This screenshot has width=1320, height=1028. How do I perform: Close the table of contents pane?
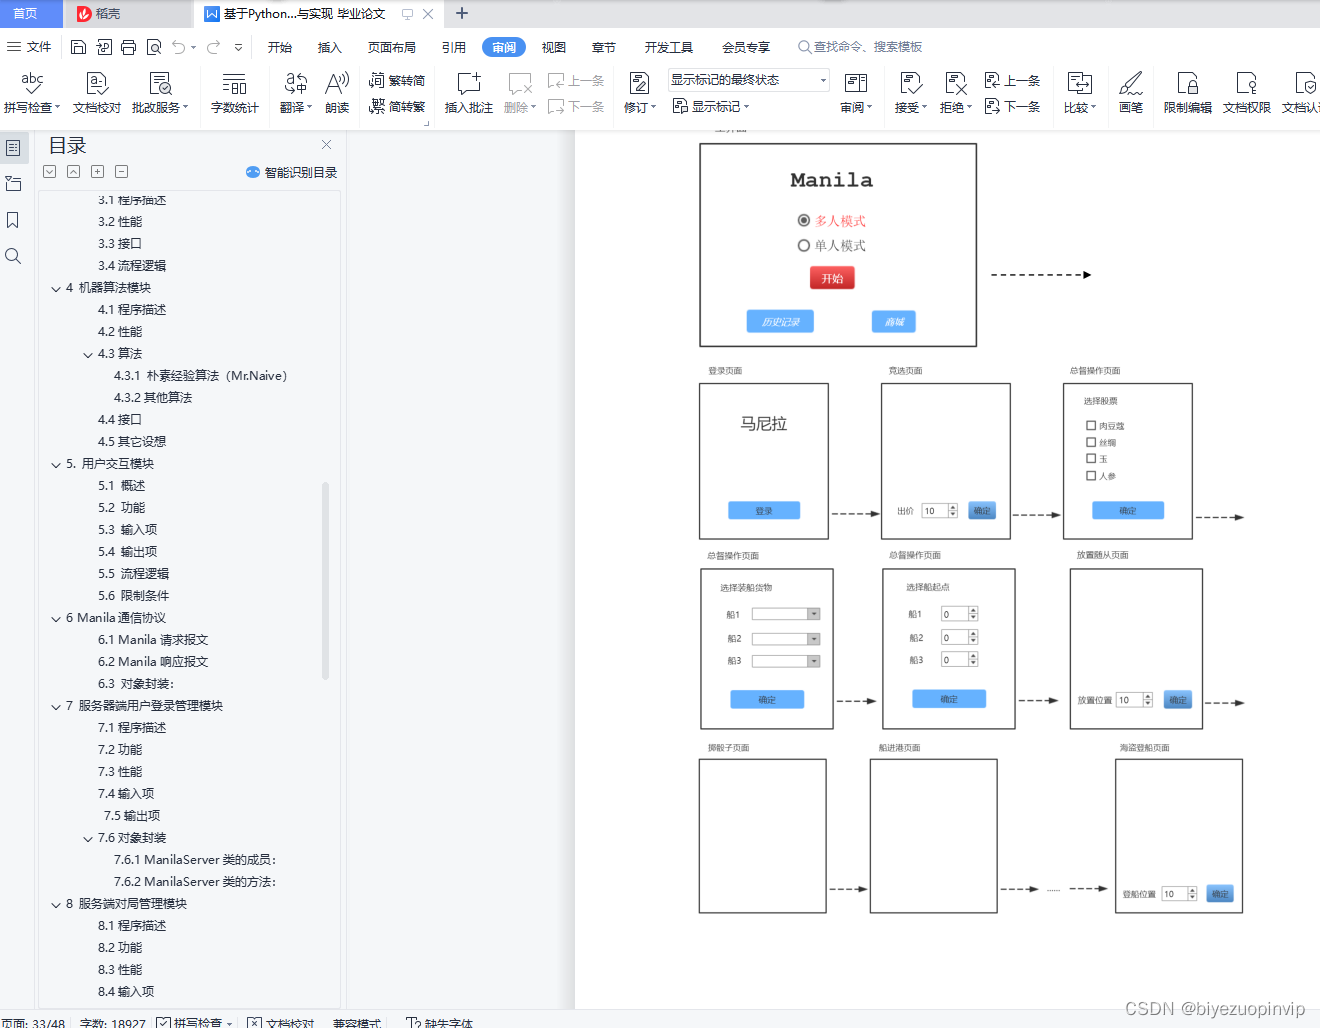[326, 145]
